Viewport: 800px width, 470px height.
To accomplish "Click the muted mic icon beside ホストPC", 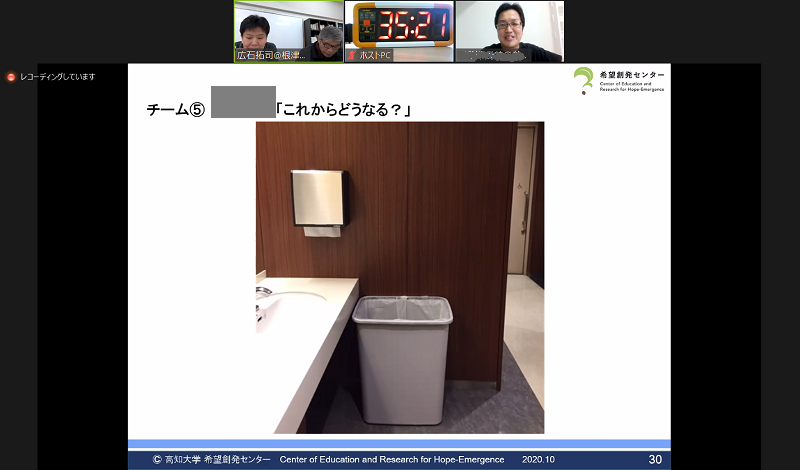I will (x=351, y=56).
